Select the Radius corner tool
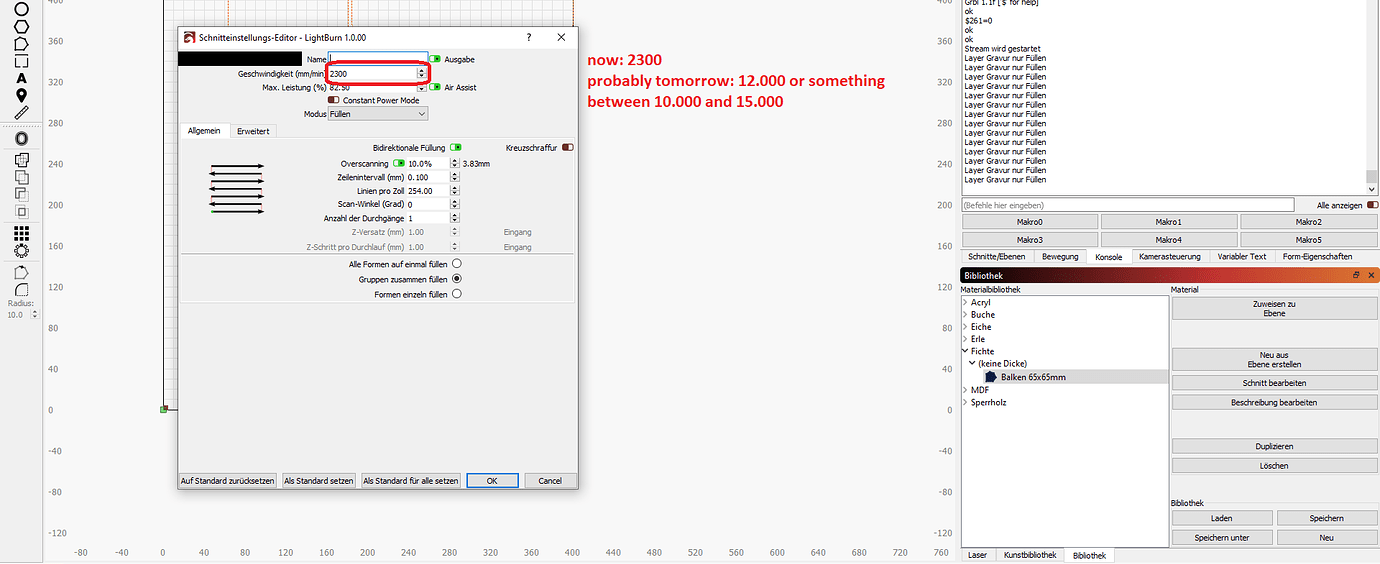1380x564 pixels. pos(21,290)
